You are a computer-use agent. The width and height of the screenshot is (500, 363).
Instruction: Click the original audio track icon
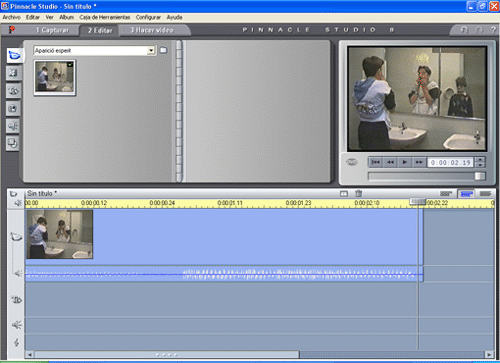(18, 273)
